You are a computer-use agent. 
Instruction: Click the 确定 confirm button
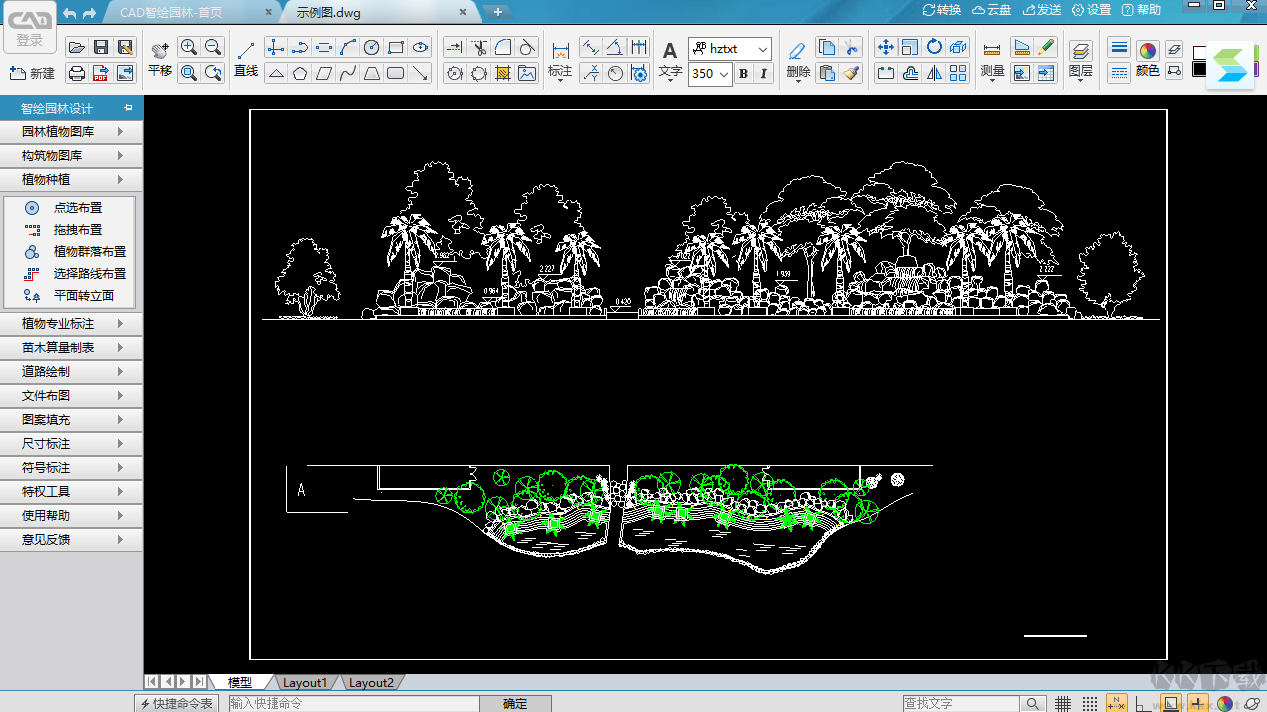515,704
